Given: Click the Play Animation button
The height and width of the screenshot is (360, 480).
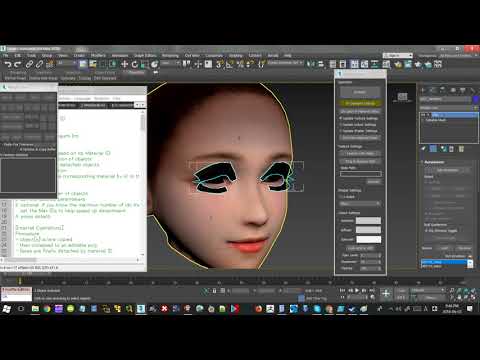Looking at the screenshot, I should [x=357, y=290].
